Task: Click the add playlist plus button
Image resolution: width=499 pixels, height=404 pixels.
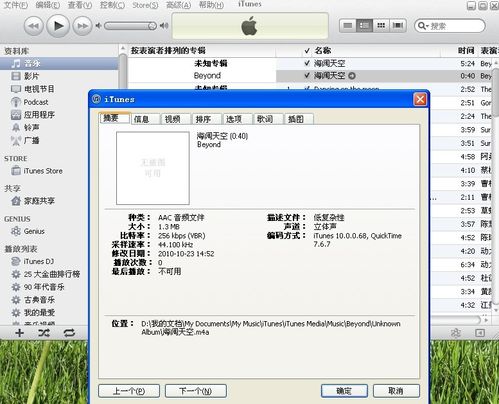Action: pos(20,333)
